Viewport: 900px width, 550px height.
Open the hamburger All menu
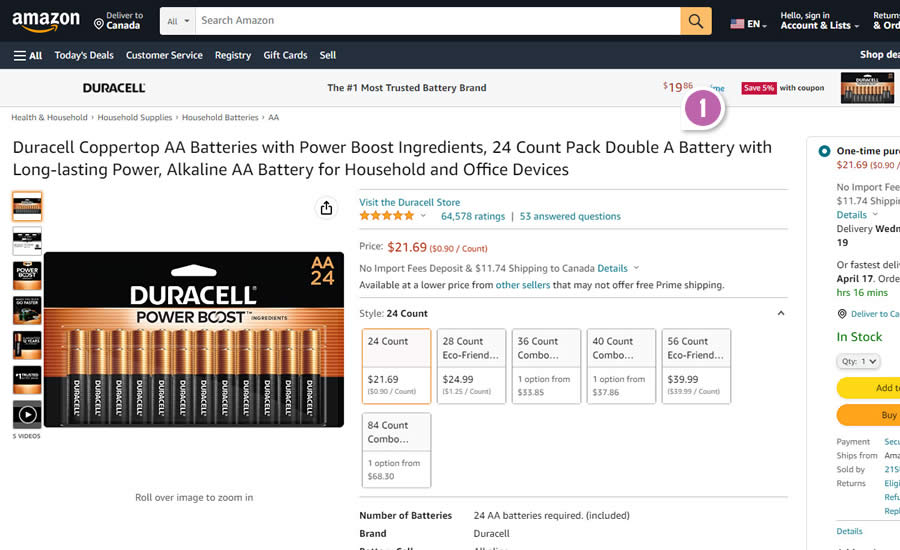tap(28, 56)
